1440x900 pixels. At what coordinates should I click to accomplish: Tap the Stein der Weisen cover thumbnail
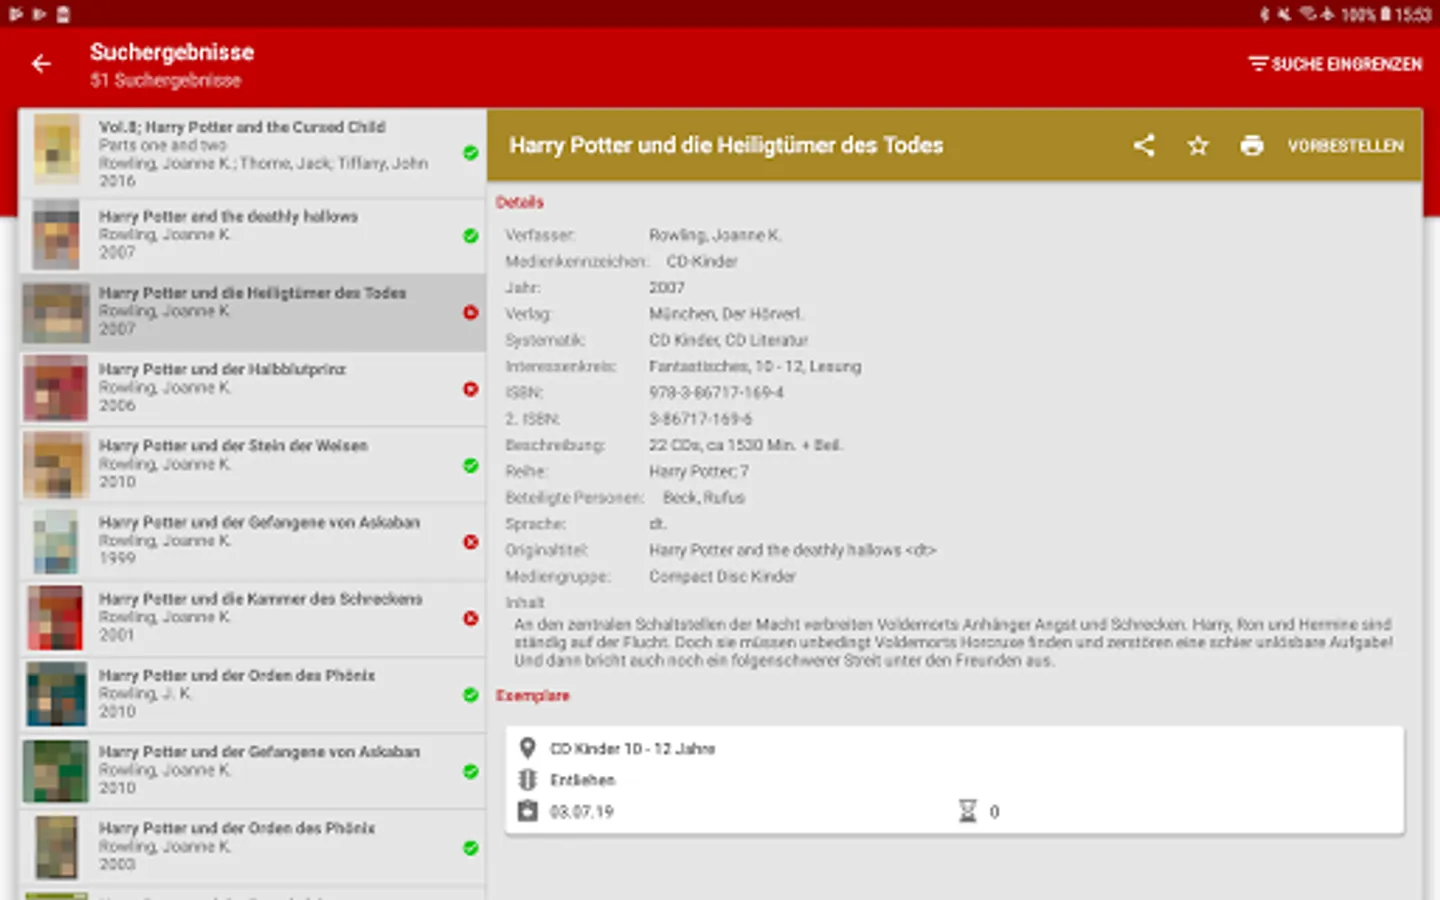coord(56,465)
